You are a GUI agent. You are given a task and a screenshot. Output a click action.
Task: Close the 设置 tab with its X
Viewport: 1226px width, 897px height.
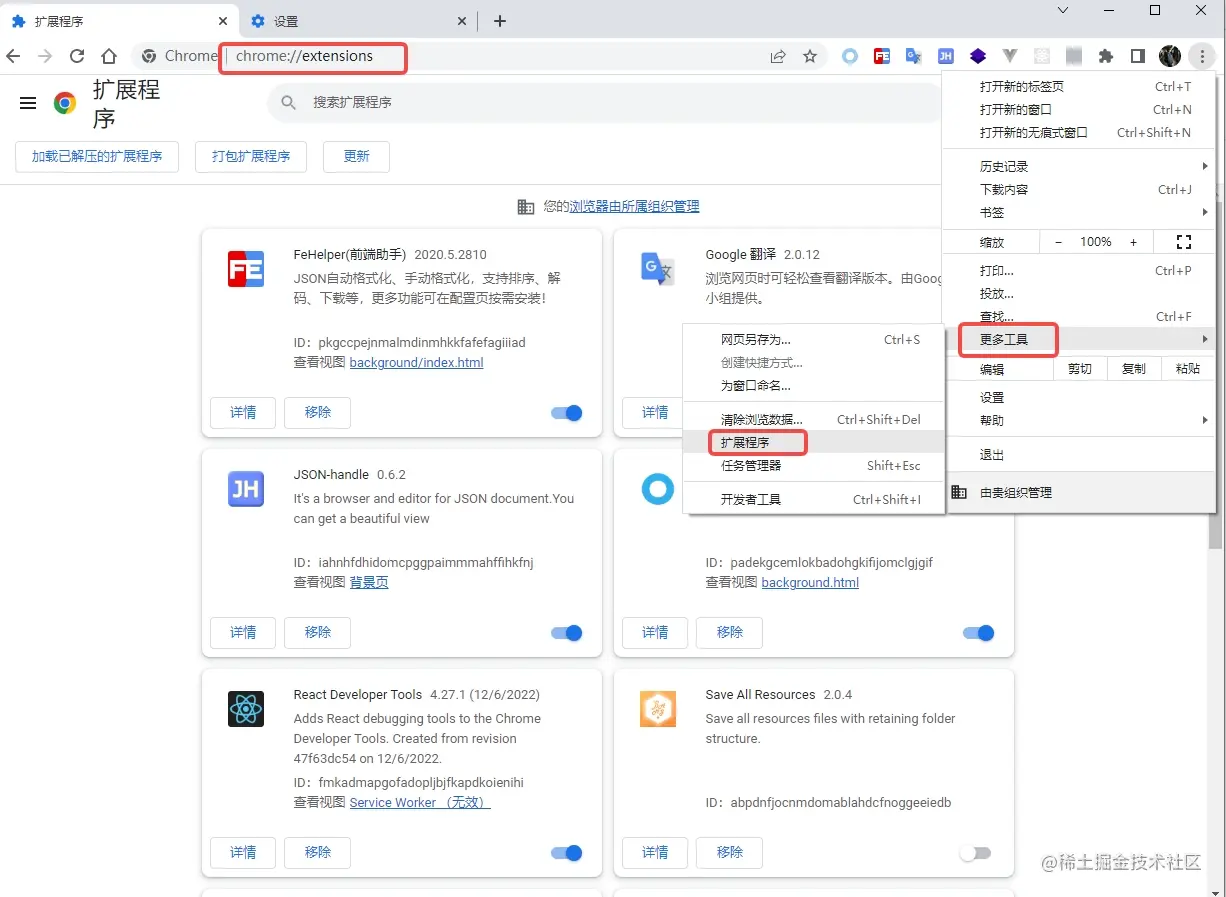[x=462, y=21]
